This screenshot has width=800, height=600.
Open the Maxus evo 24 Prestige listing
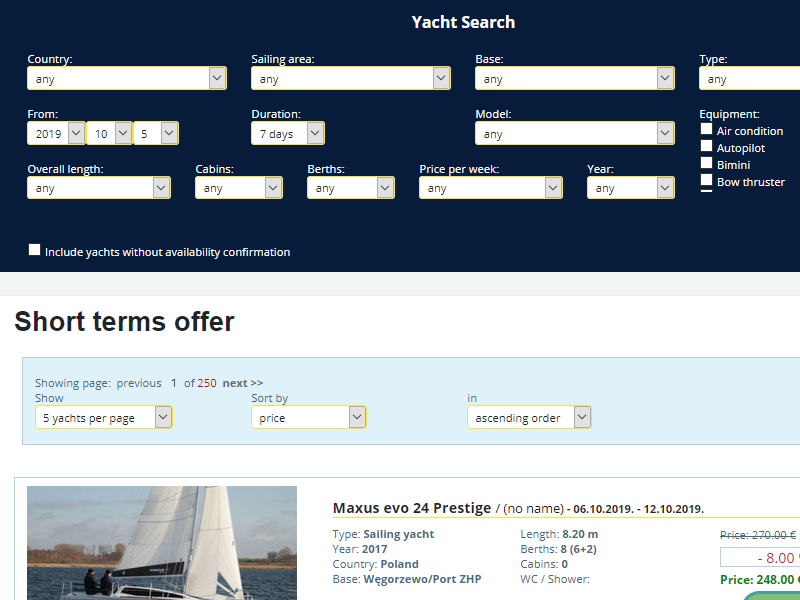[412, 508]
